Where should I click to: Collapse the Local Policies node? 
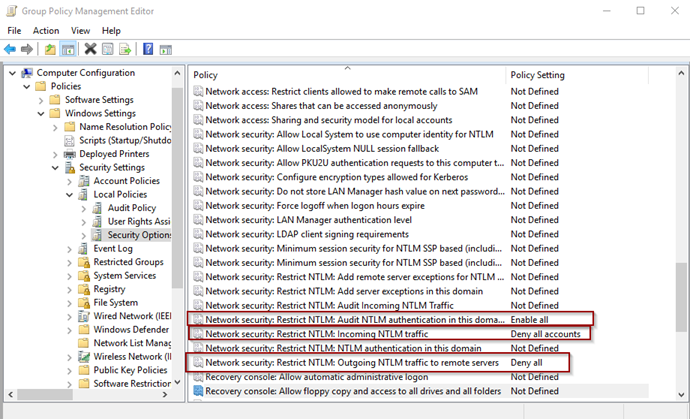[x=69, y=195]
